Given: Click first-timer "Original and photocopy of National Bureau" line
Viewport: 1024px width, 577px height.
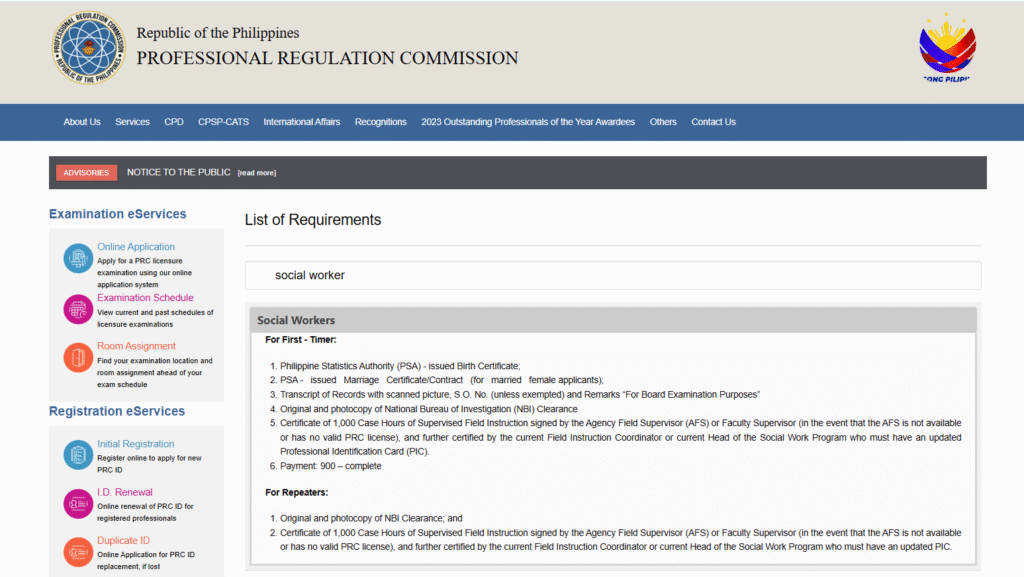Looking at the screenshot, I should tap(428, 409).
